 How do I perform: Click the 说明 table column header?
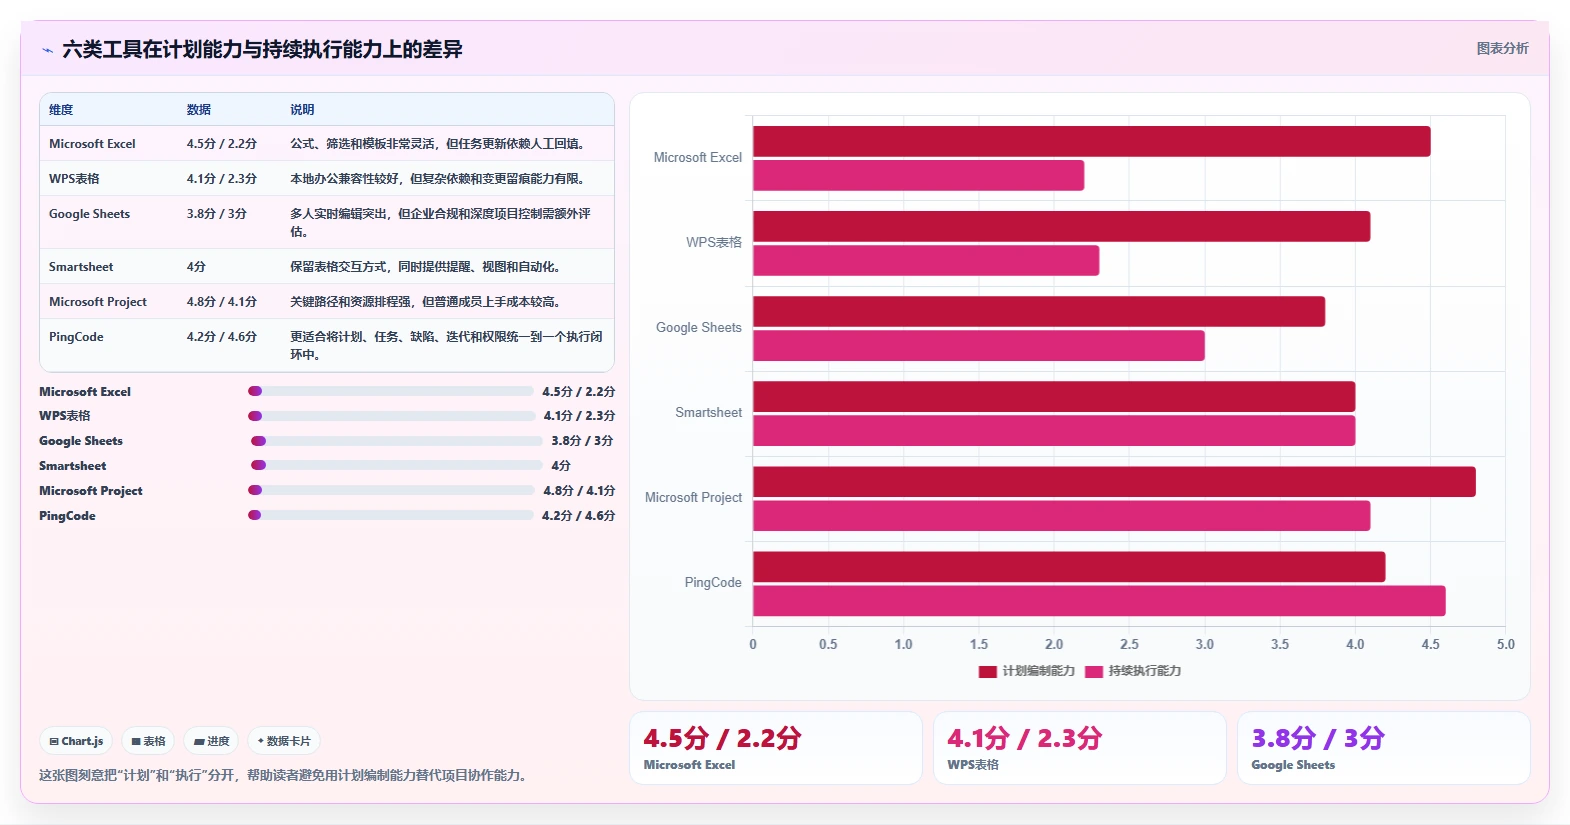(x=302, y=110)
